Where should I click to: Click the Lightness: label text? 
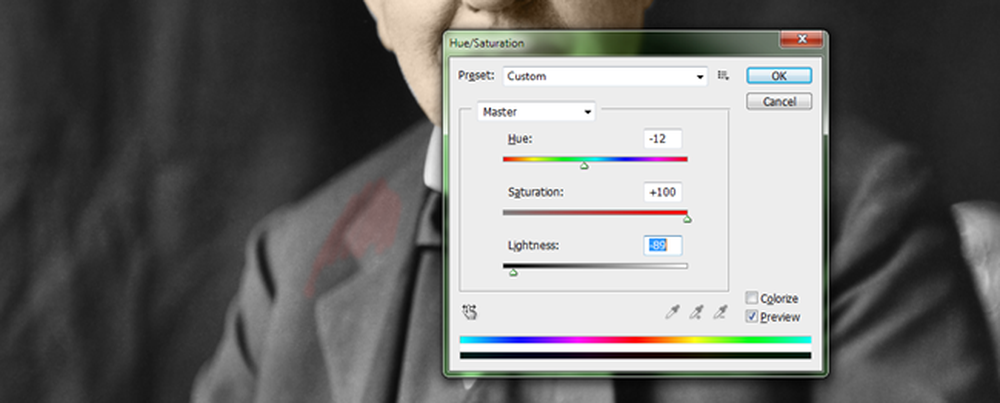click(533, 245)
